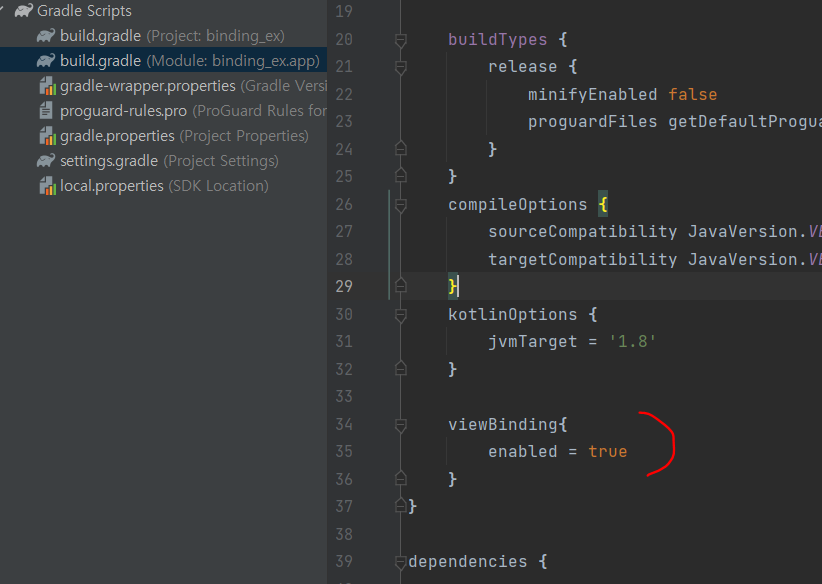Click the buildTypes keyword in the editor
The width and height of the screenshot is (822, 584).
click(x=497, y=40)
